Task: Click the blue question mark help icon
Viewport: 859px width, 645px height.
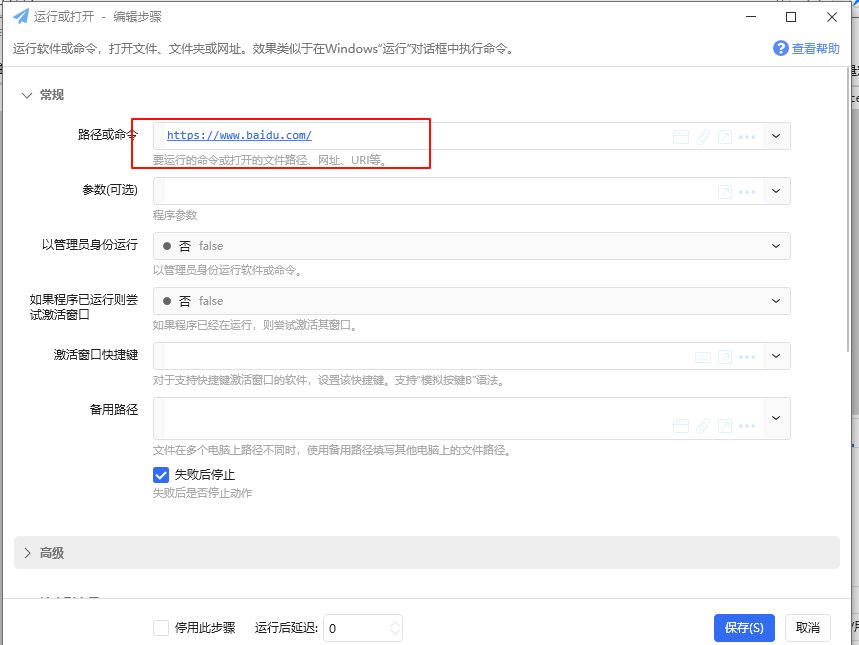Action: tap(781, 48)
